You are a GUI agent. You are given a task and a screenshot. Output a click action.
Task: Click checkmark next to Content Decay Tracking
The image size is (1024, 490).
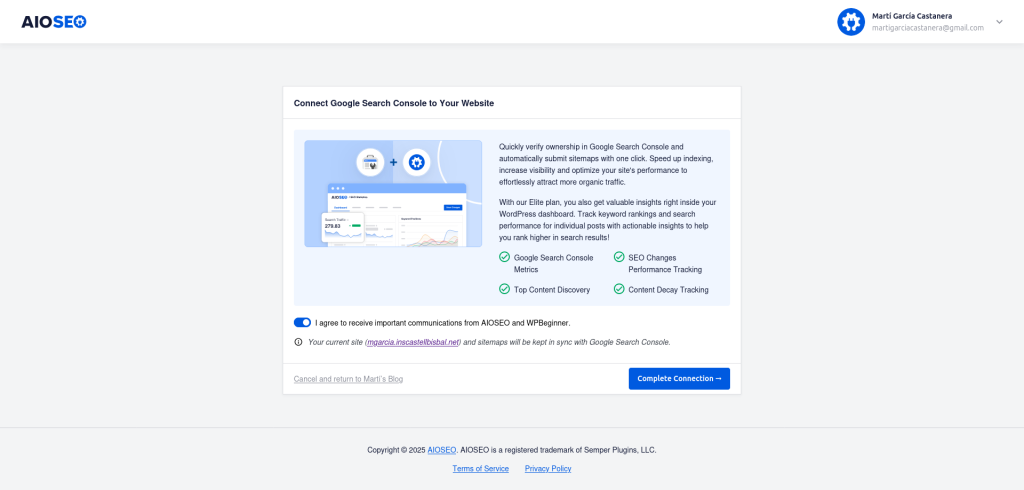pos(619,289)
